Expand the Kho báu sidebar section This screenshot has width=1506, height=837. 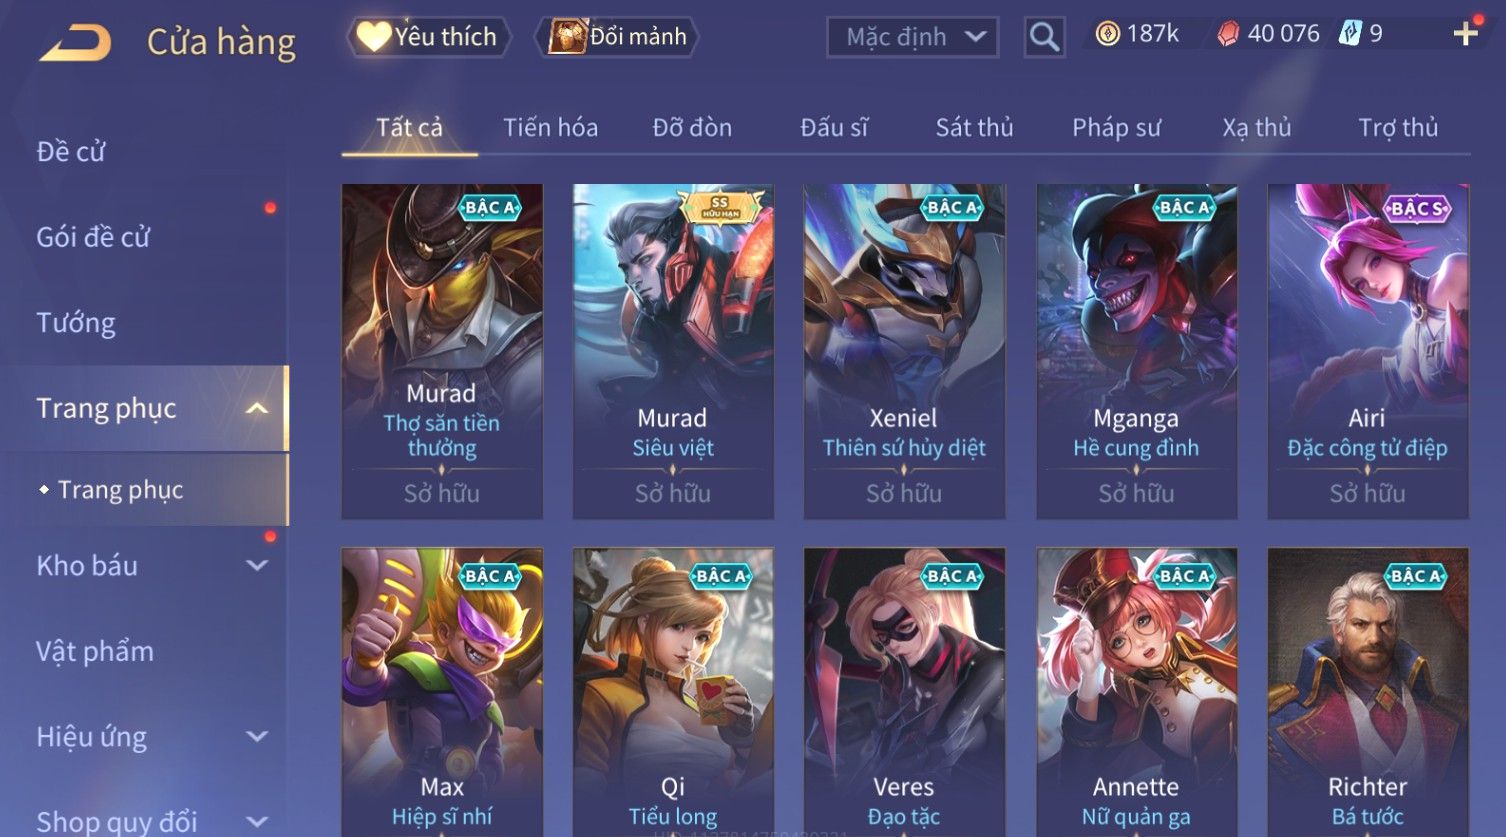click(257, 565)
